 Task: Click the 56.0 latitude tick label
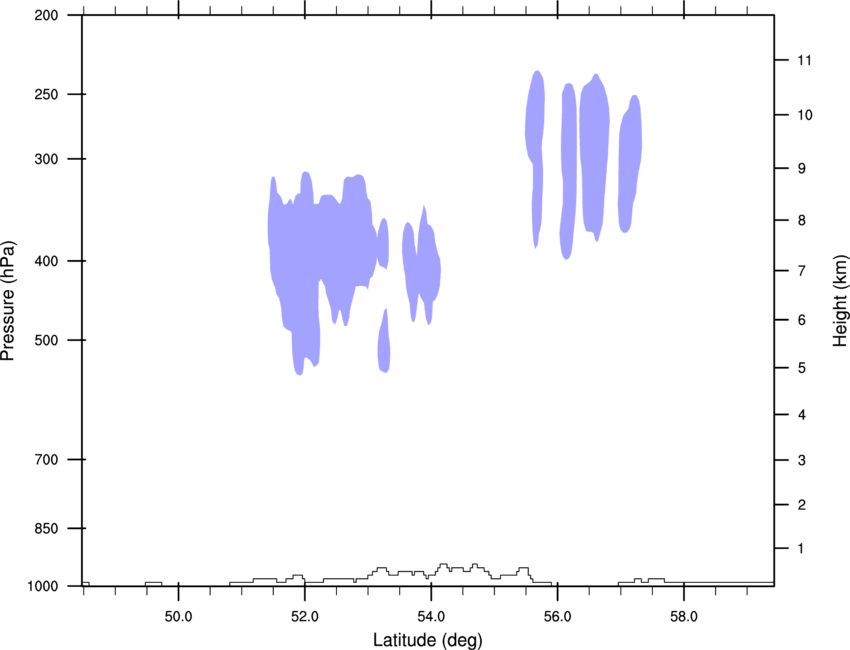pos(557,617)
